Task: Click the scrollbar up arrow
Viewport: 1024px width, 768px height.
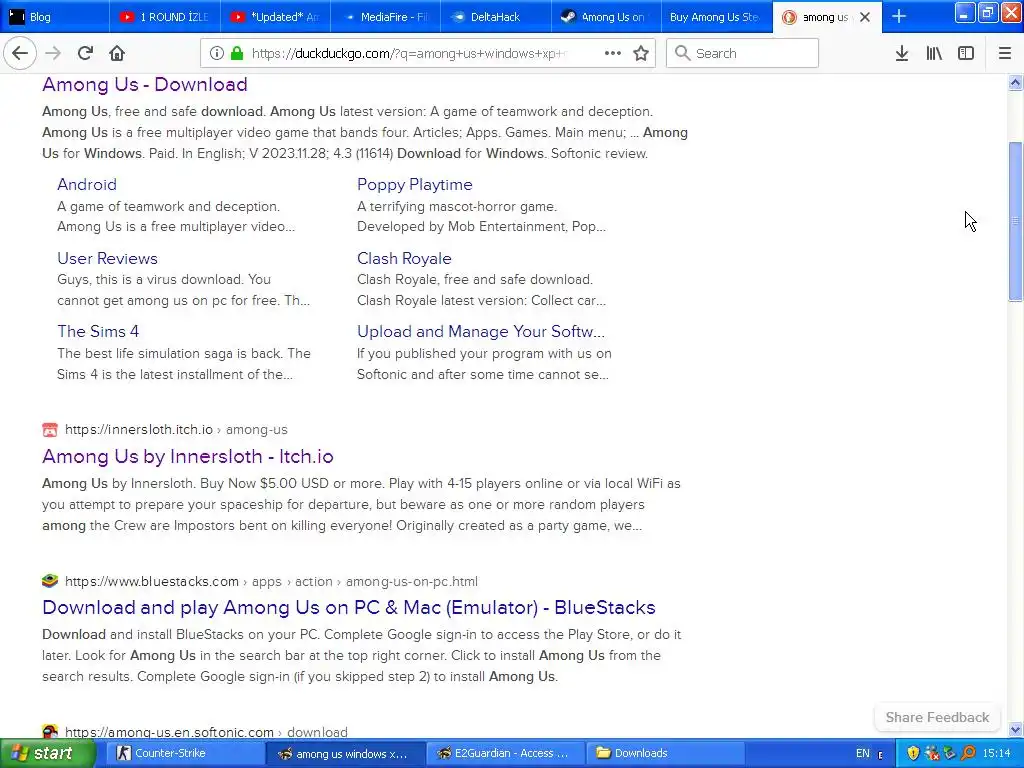Action: click(1015, 82)
